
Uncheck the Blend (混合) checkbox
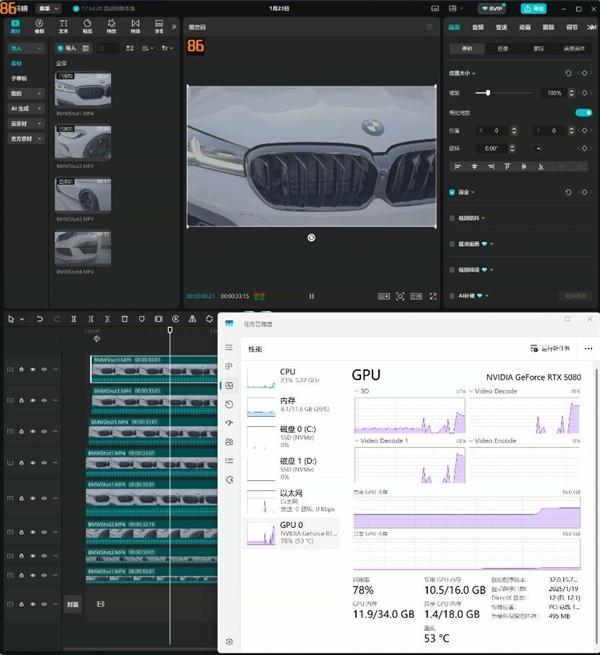coord(452,192)
